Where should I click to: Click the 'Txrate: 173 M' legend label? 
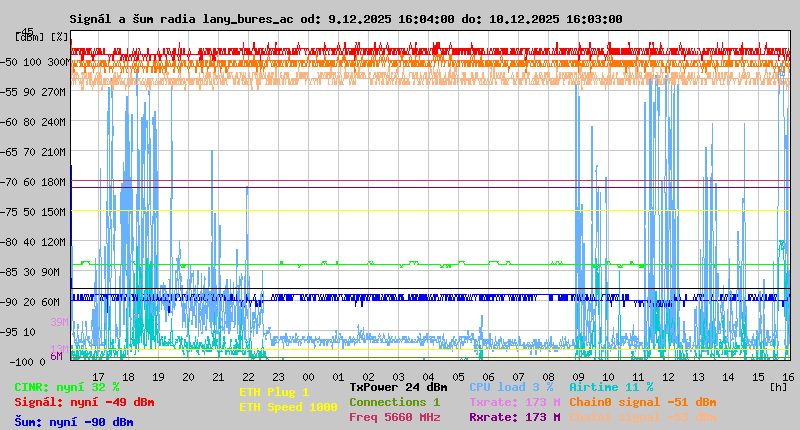pos(515,402)
